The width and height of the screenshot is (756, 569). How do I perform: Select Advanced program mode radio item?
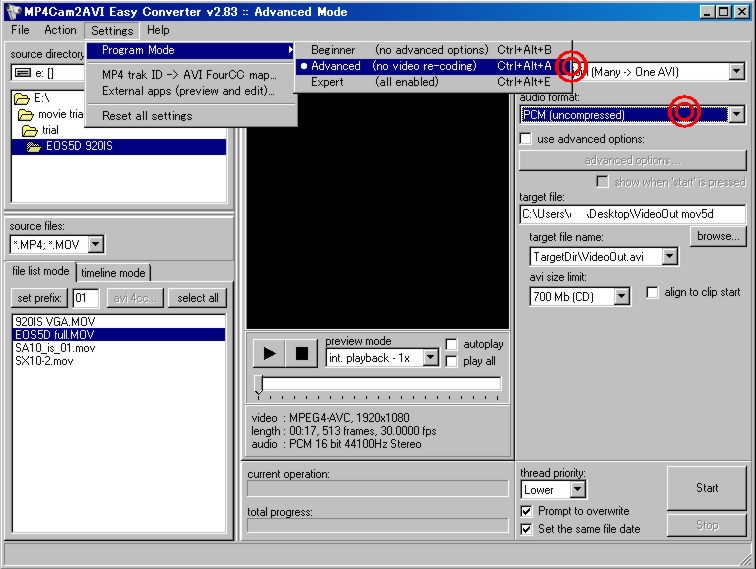[x=432, y=66]
